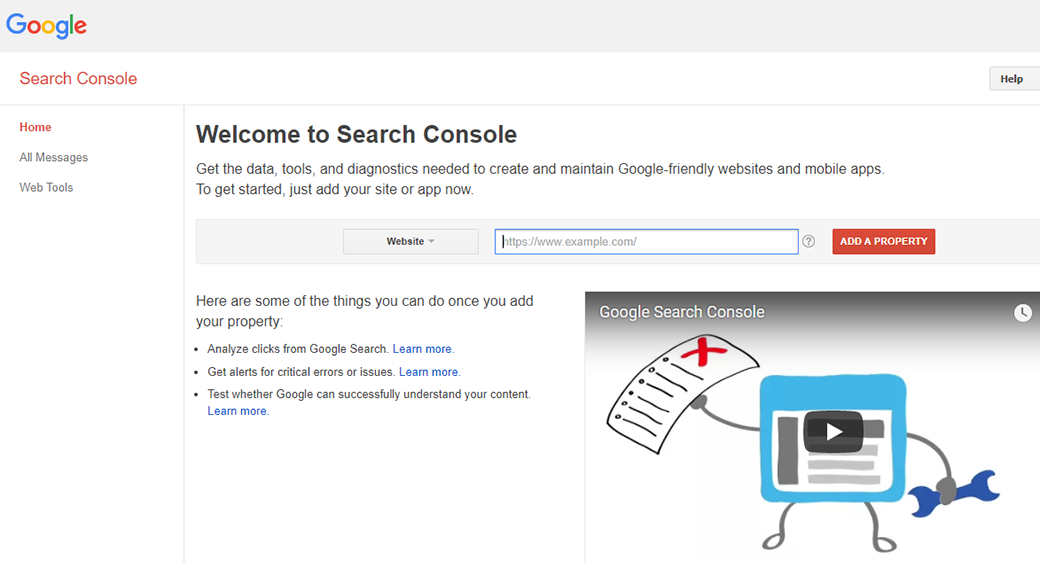Click the Help button
Screen dimensions: 1040x563
coord(1012,79)
